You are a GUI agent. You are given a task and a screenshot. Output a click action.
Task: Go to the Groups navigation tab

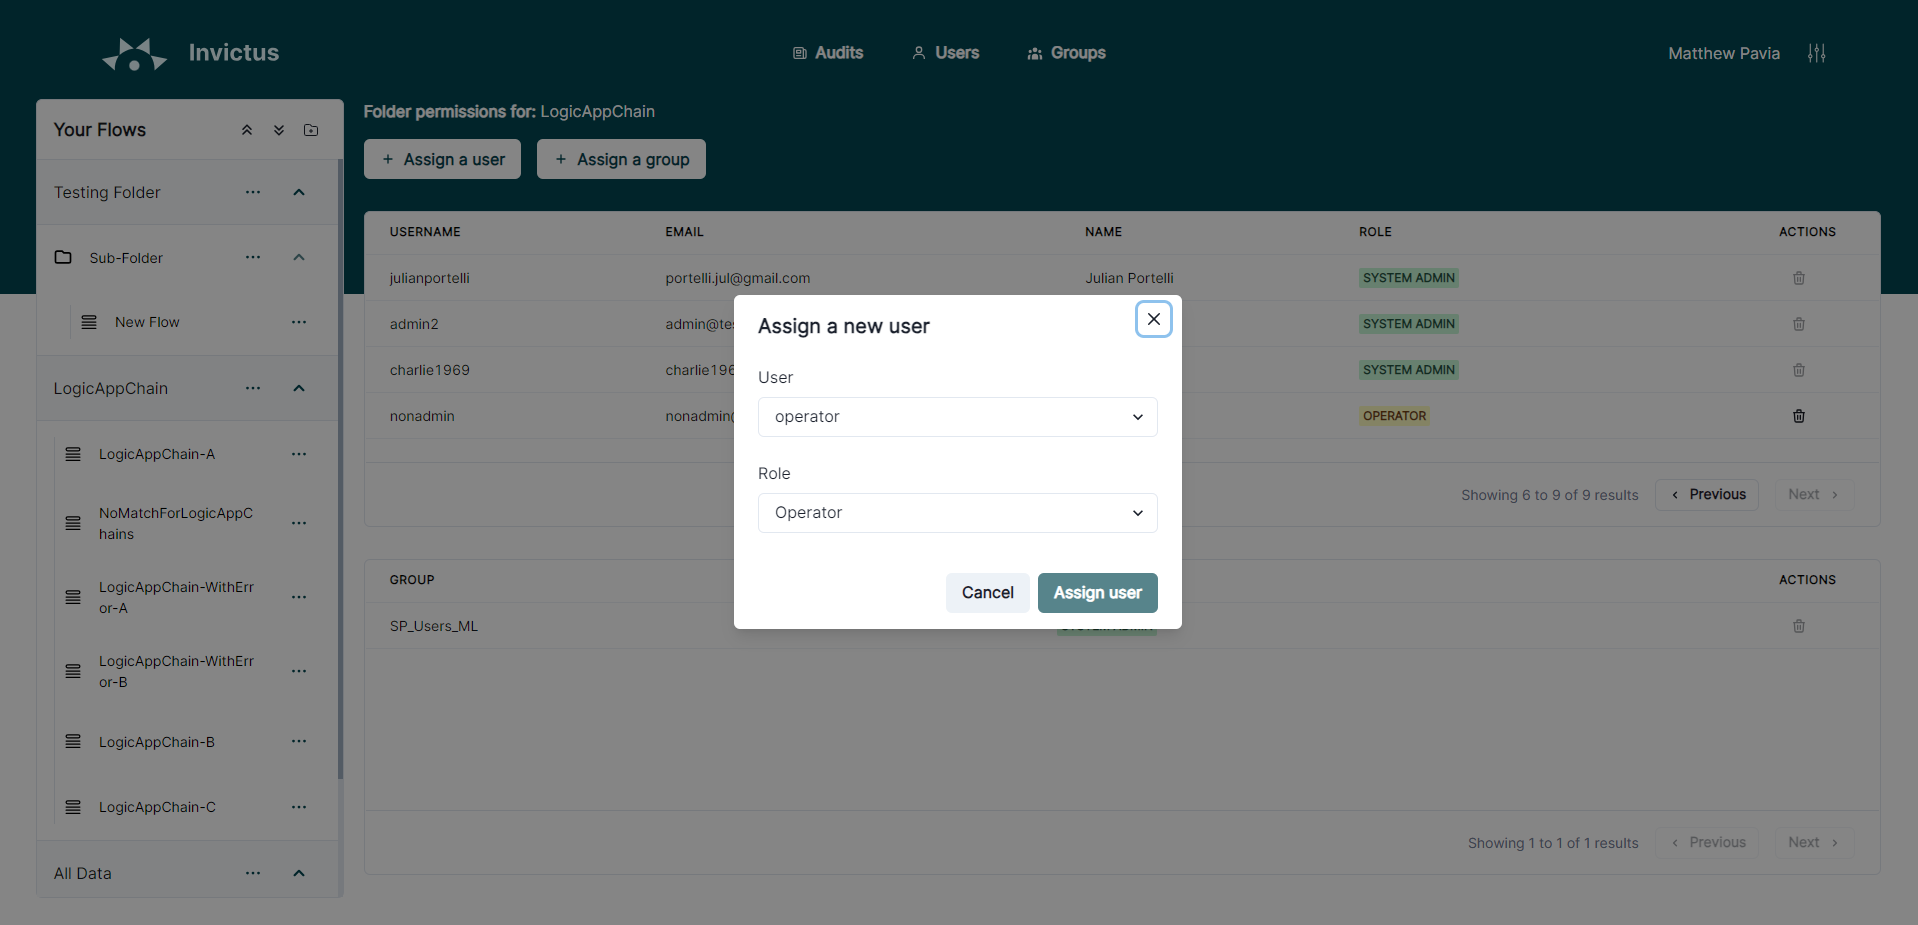pyautogui.click(x=1066, y=53)
